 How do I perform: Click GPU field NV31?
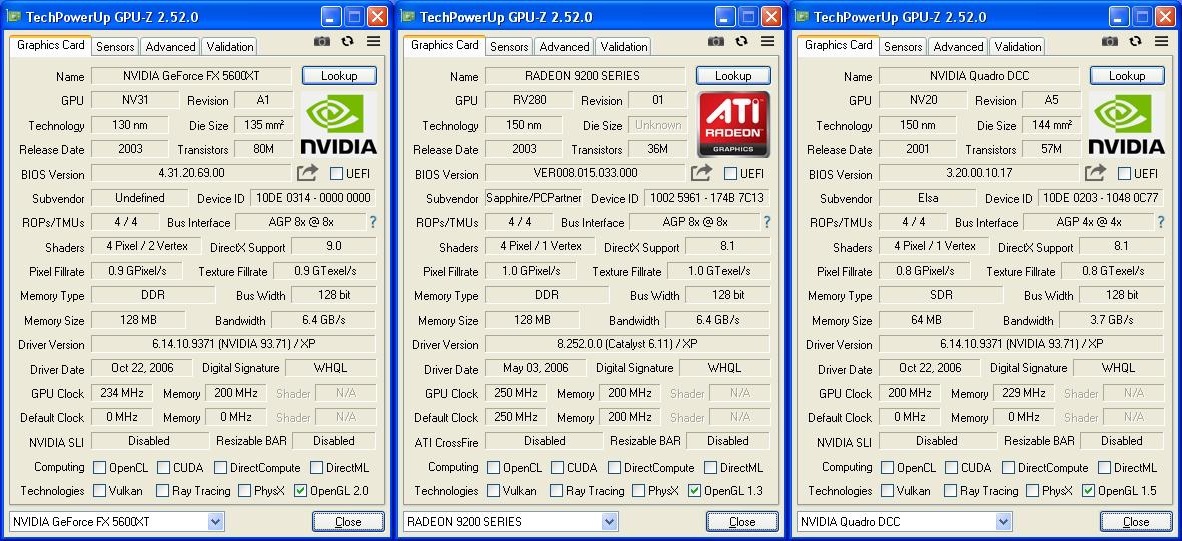135,100
